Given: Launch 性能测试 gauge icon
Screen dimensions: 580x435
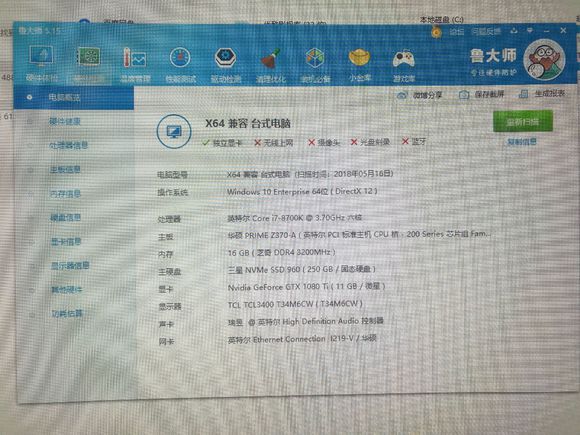Looking at the screenshot, I should coord(180,64).
